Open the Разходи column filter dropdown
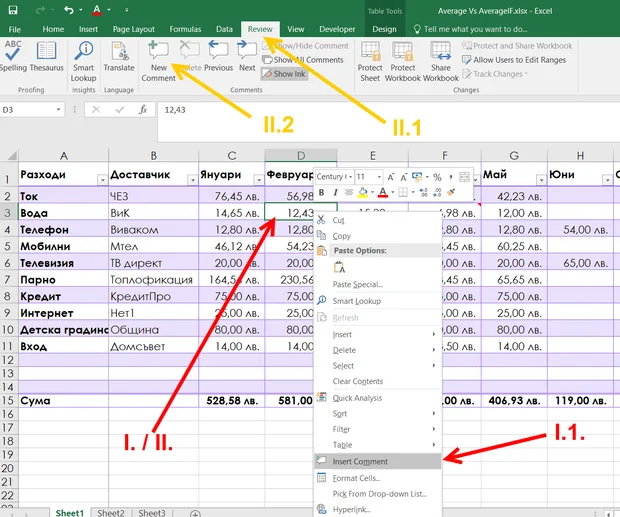This screenshot has height=517, width=620. click(x=102, y=180)
